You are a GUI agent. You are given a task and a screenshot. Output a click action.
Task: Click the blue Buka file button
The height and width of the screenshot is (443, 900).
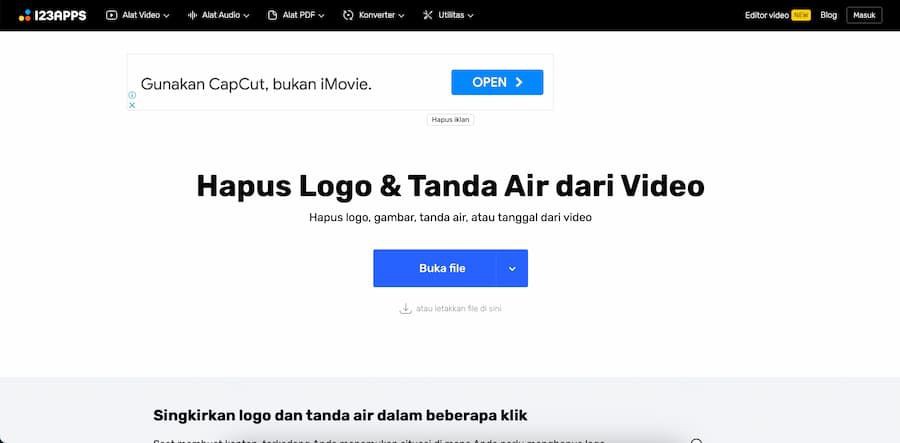coord(434,269)
